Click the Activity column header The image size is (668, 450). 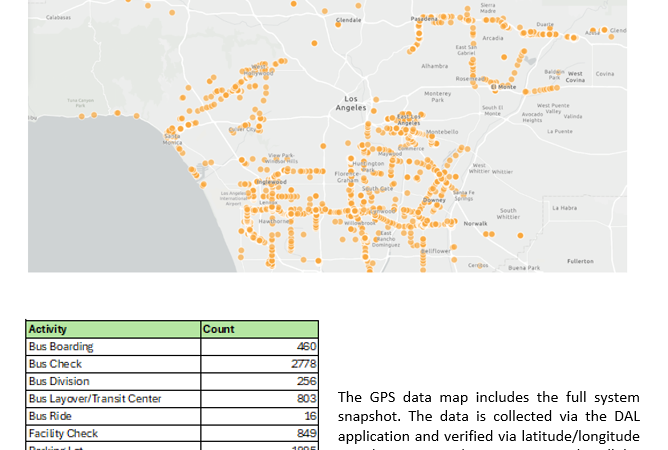[47, 329]
